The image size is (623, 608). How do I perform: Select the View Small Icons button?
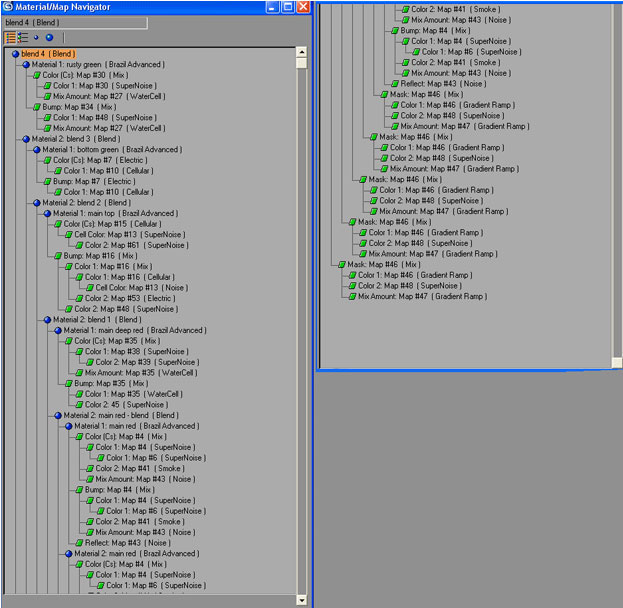pyautogui.click(x=36, y=37)
